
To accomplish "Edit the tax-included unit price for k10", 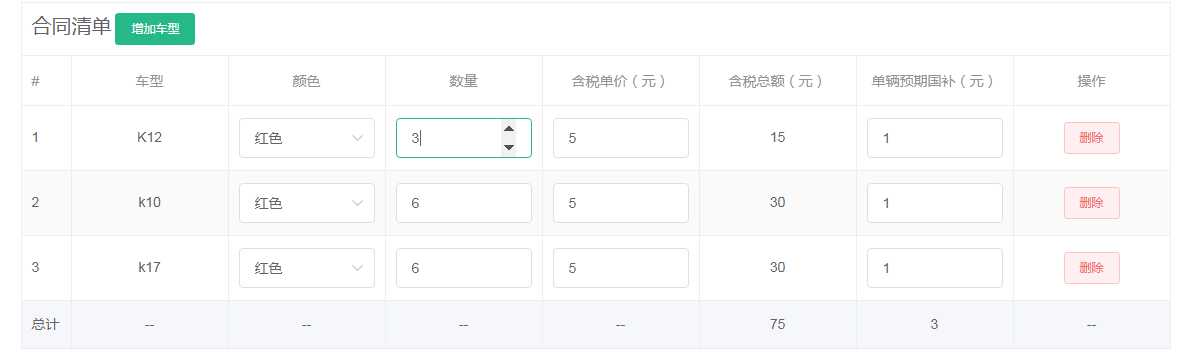I will 621,203.
